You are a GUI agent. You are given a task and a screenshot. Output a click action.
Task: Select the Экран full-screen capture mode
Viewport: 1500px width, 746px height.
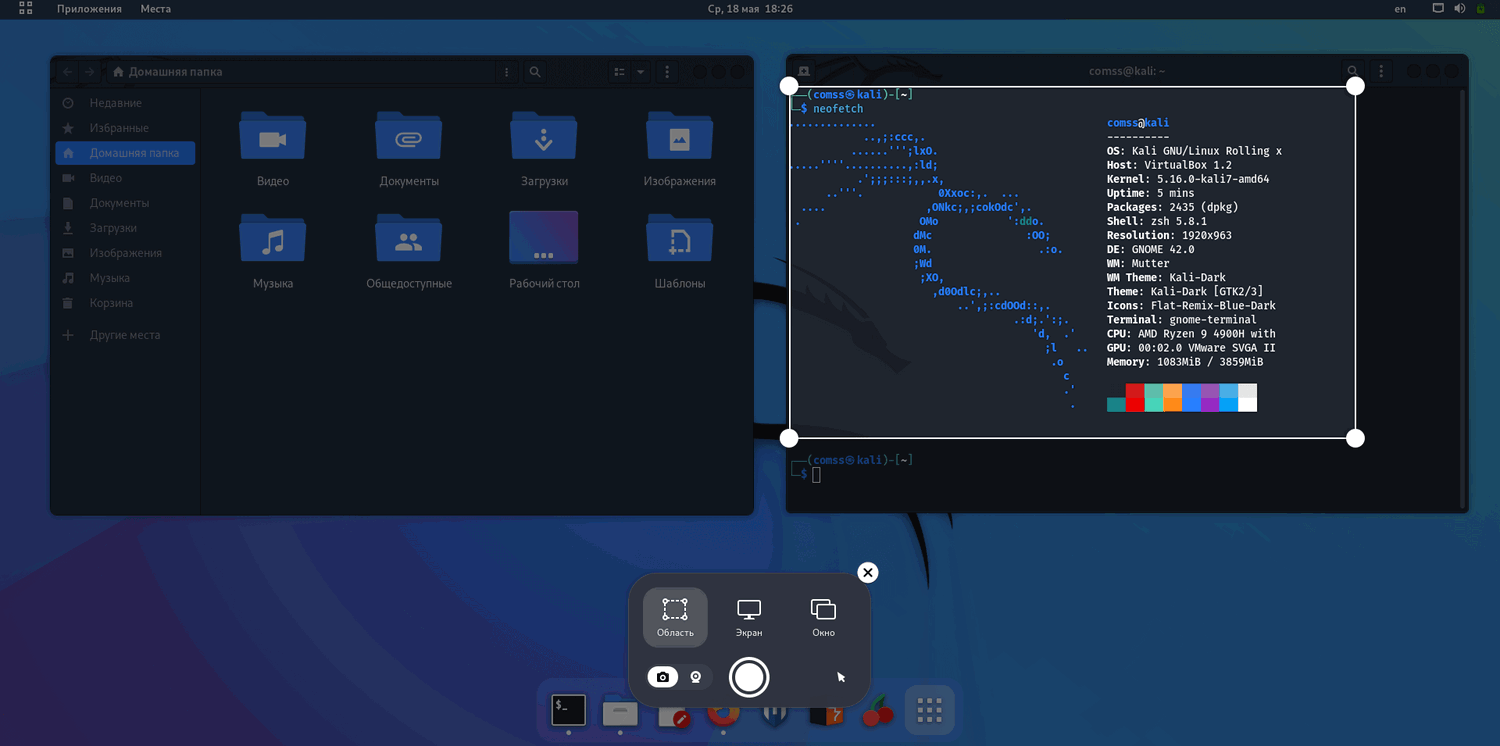749,617
